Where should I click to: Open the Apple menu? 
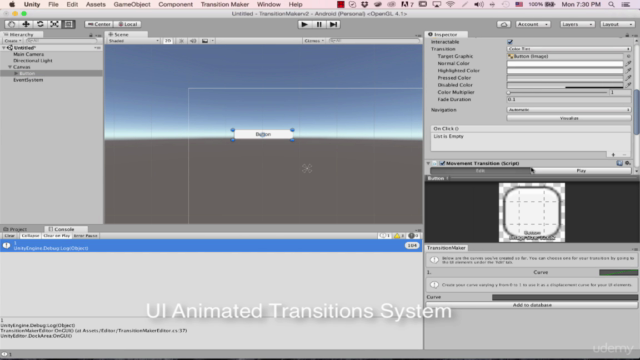pyautogui.click(x=12, y=4)
